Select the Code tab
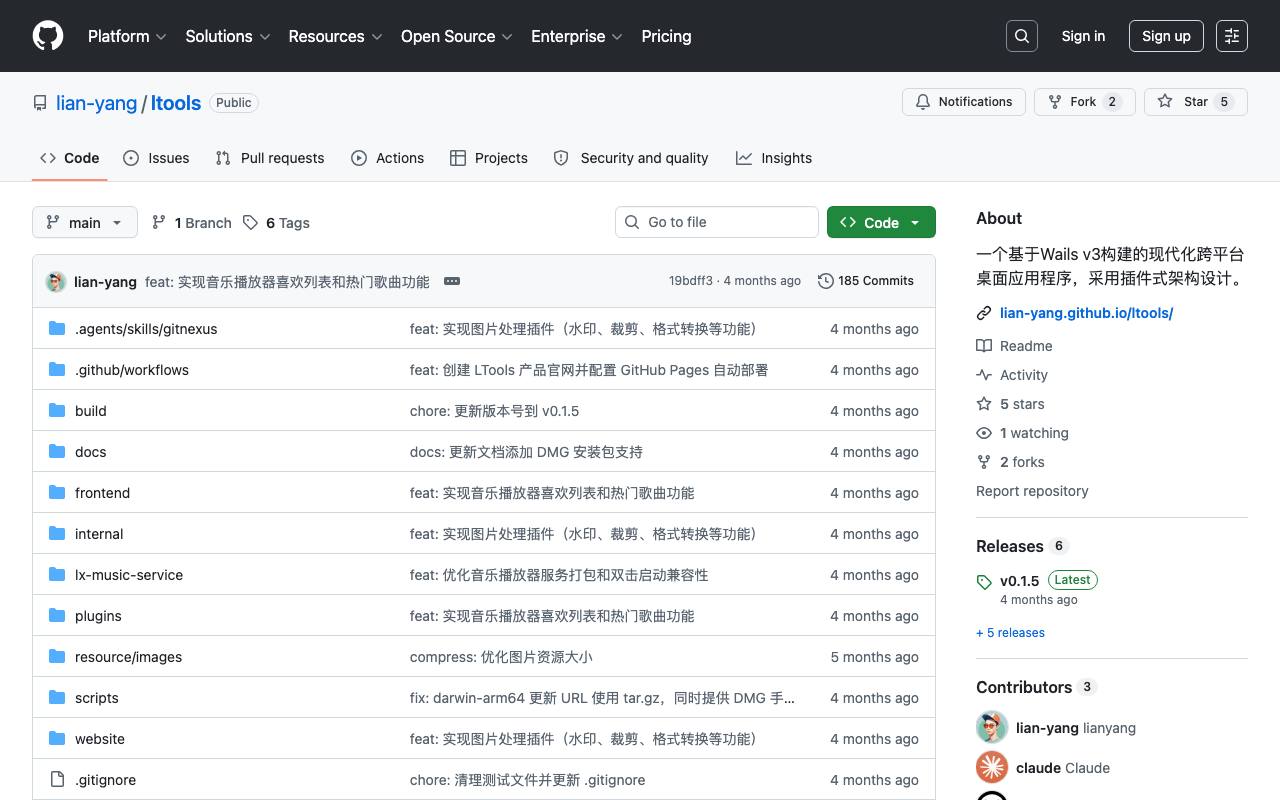 70,158
